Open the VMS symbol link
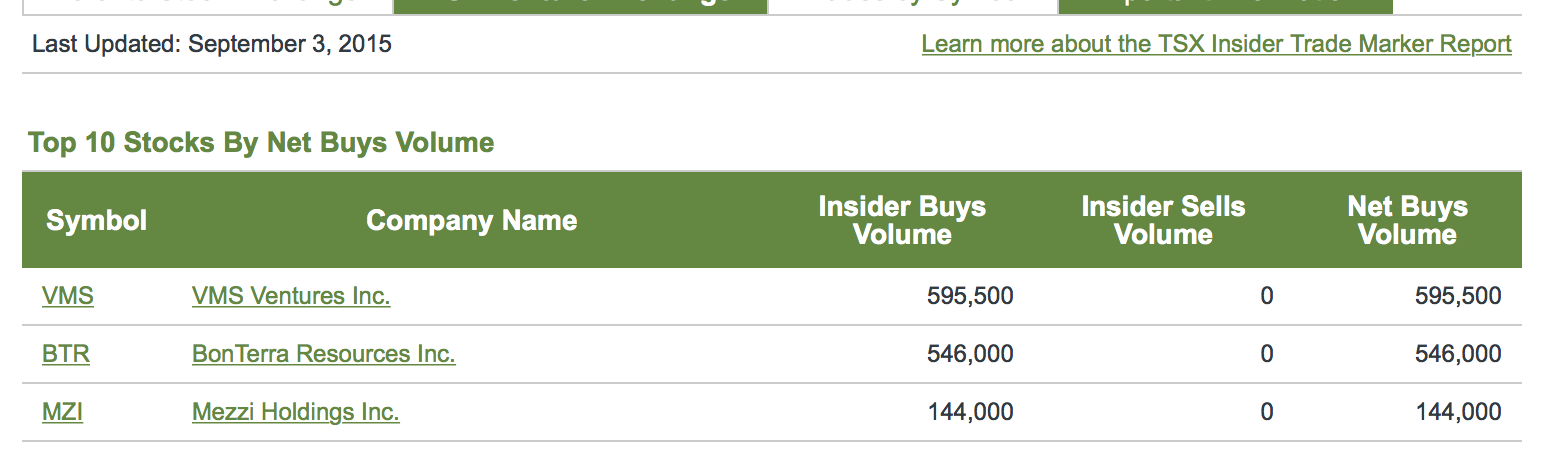The image size is (1552, 450). 68,296
